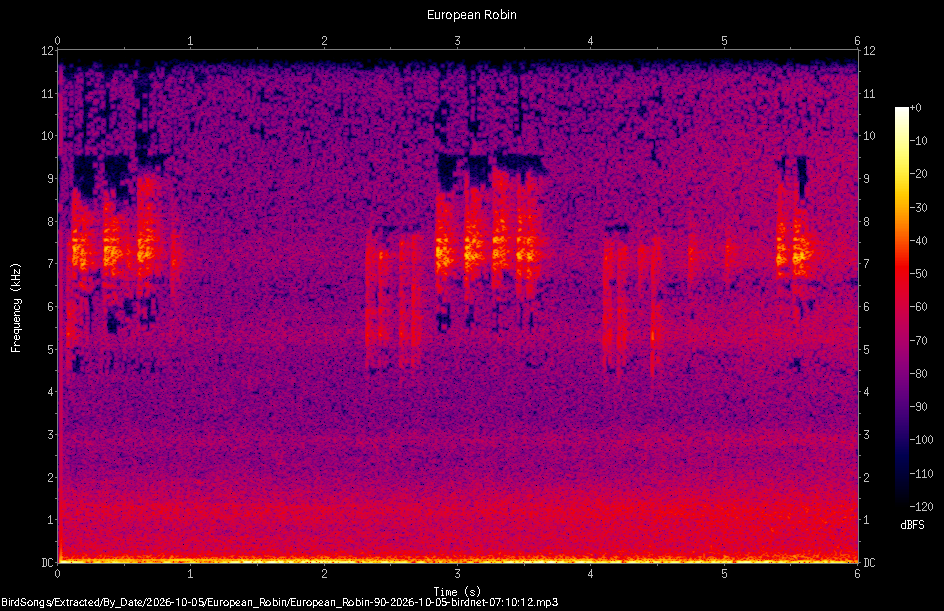Click the -120 color scale value
The height and width of the screenshot is (611, 944).
point(921,507)
